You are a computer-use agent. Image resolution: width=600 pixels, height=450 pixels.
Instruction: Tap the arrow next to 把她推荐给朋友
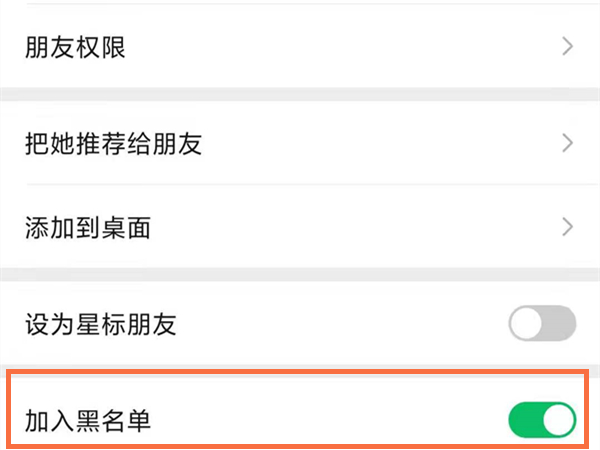[567, 143]
